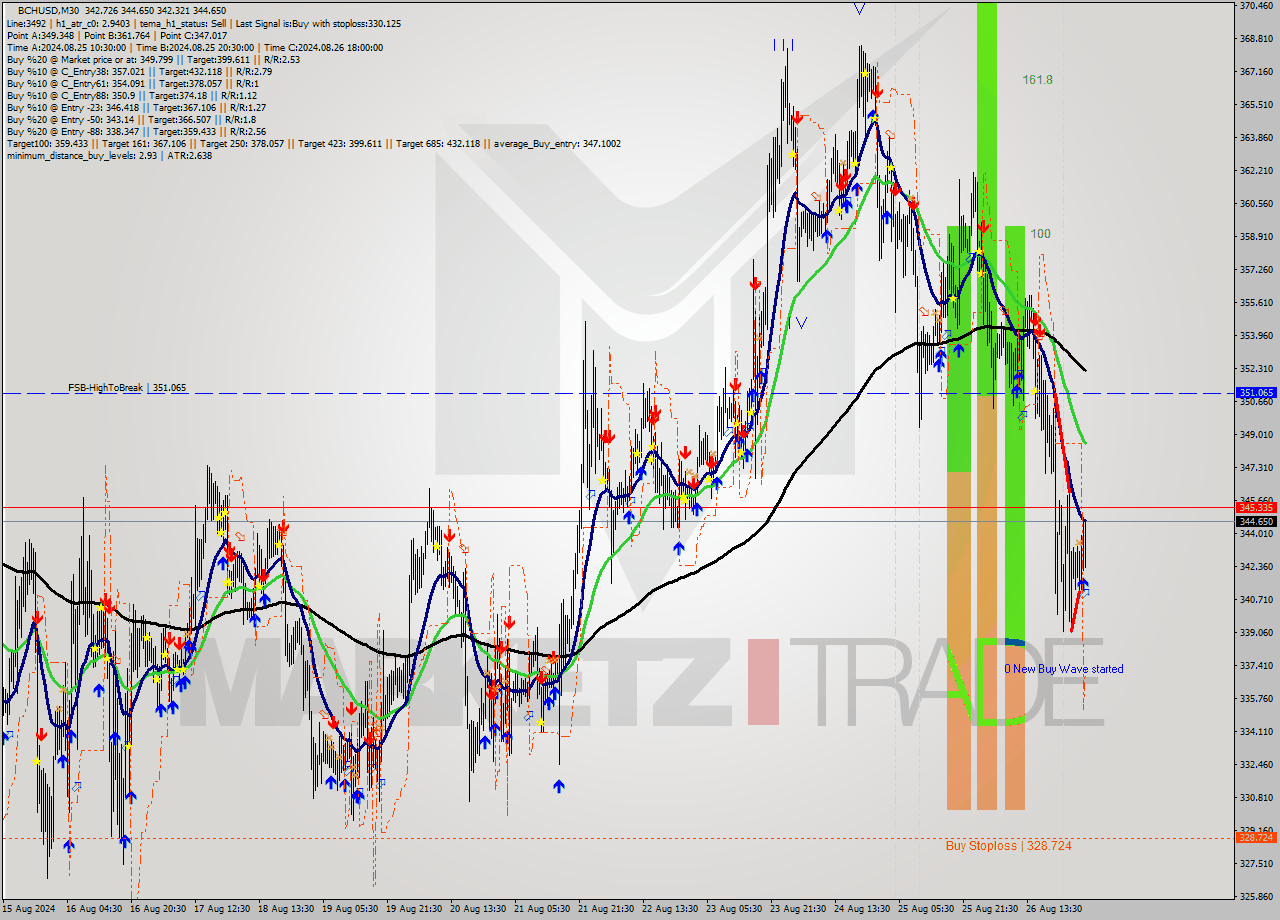Click the 365.510 price axis label

[1256, 105]
